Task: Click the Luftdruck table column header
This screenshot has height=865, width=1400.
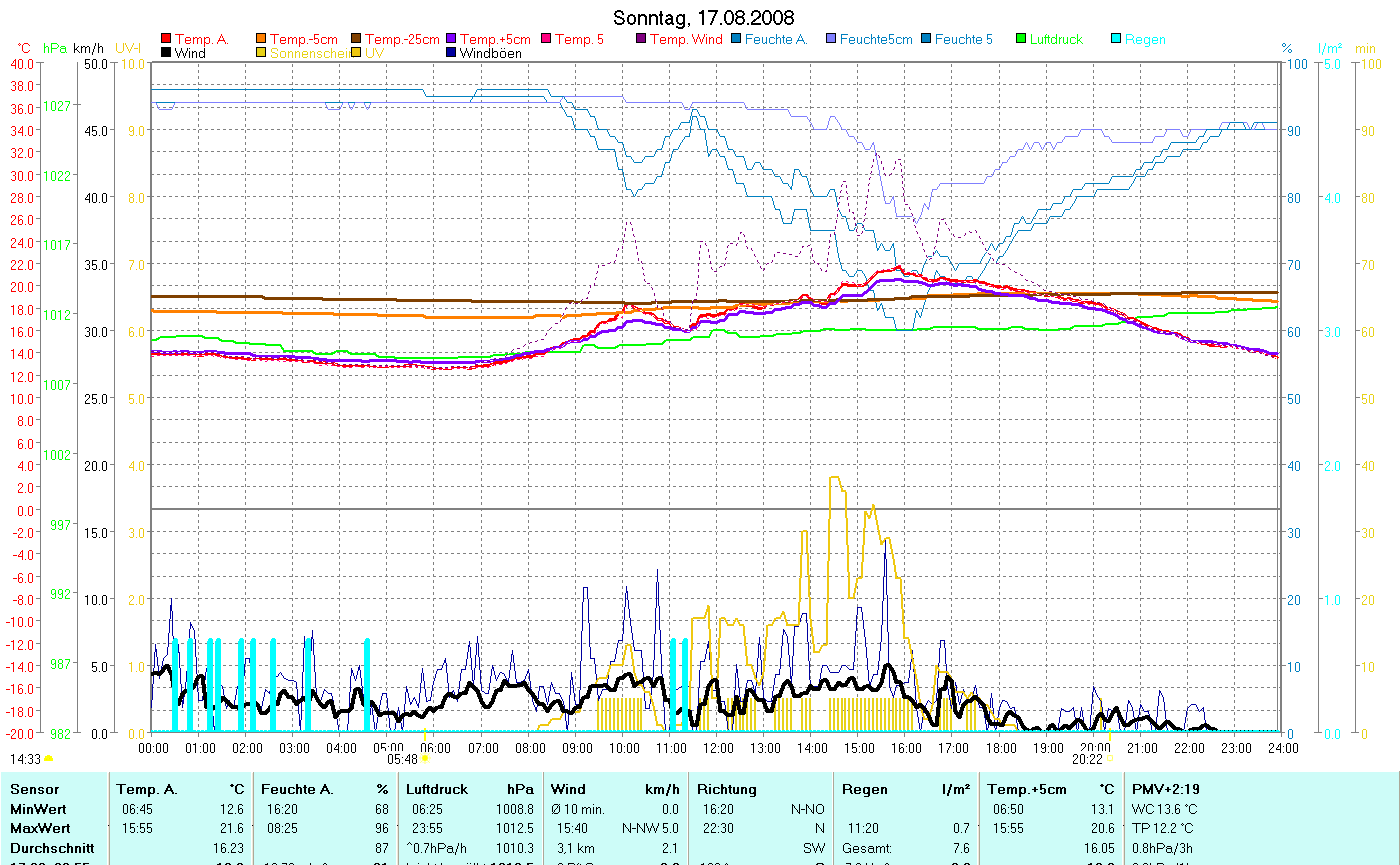Action: (x=438, y=790)
